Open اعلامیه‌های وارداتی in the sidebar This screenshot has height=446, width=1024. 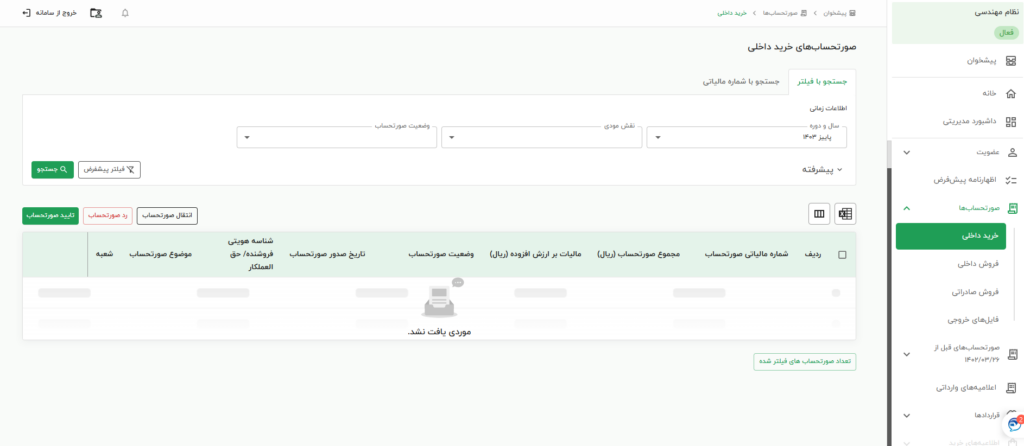[976, 387]
